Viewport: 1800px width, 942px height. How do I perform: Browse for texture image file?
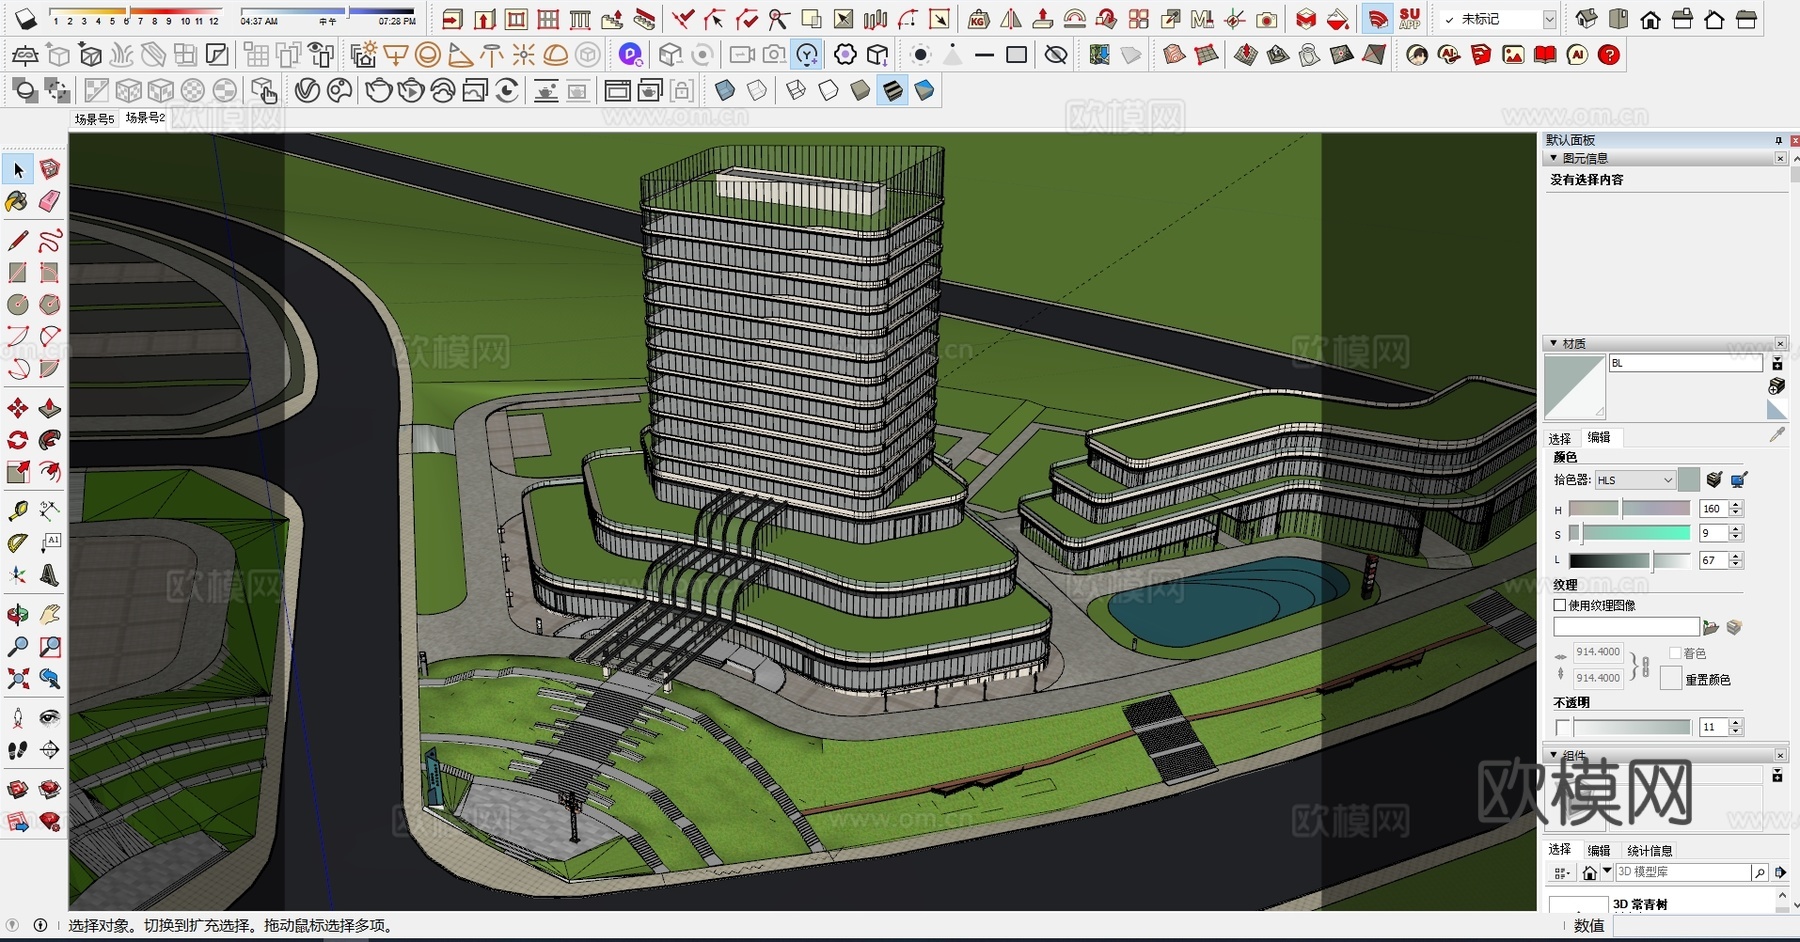[x=1711, y=627]
